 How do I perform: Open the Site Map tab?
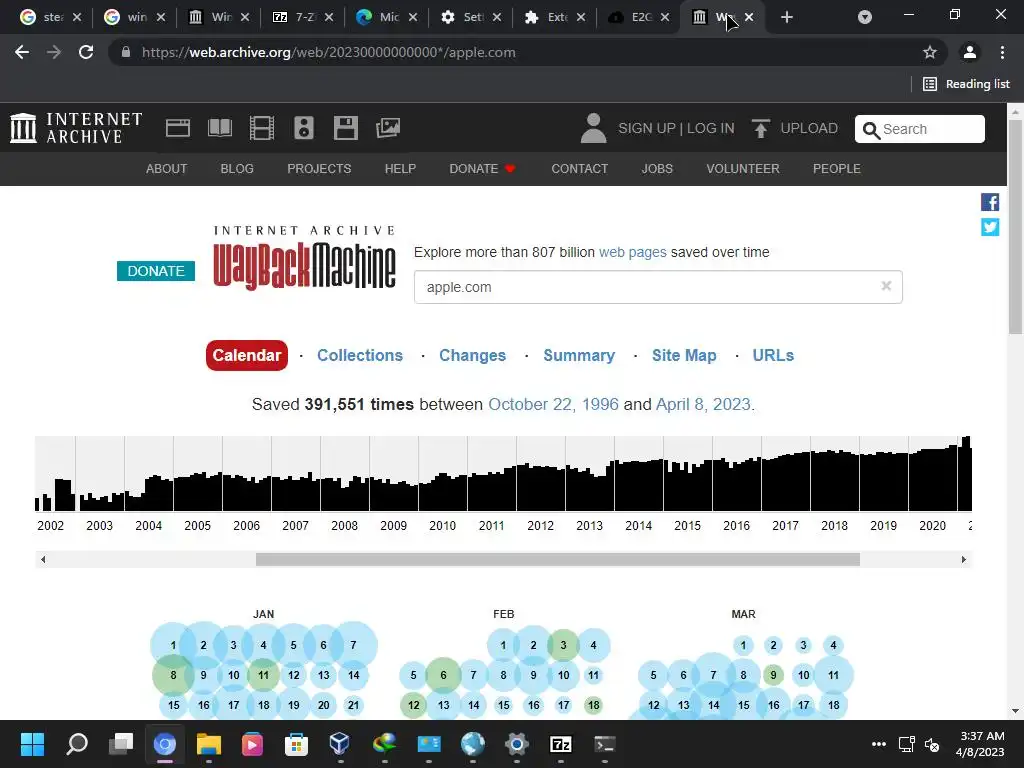tap(684, 355)
